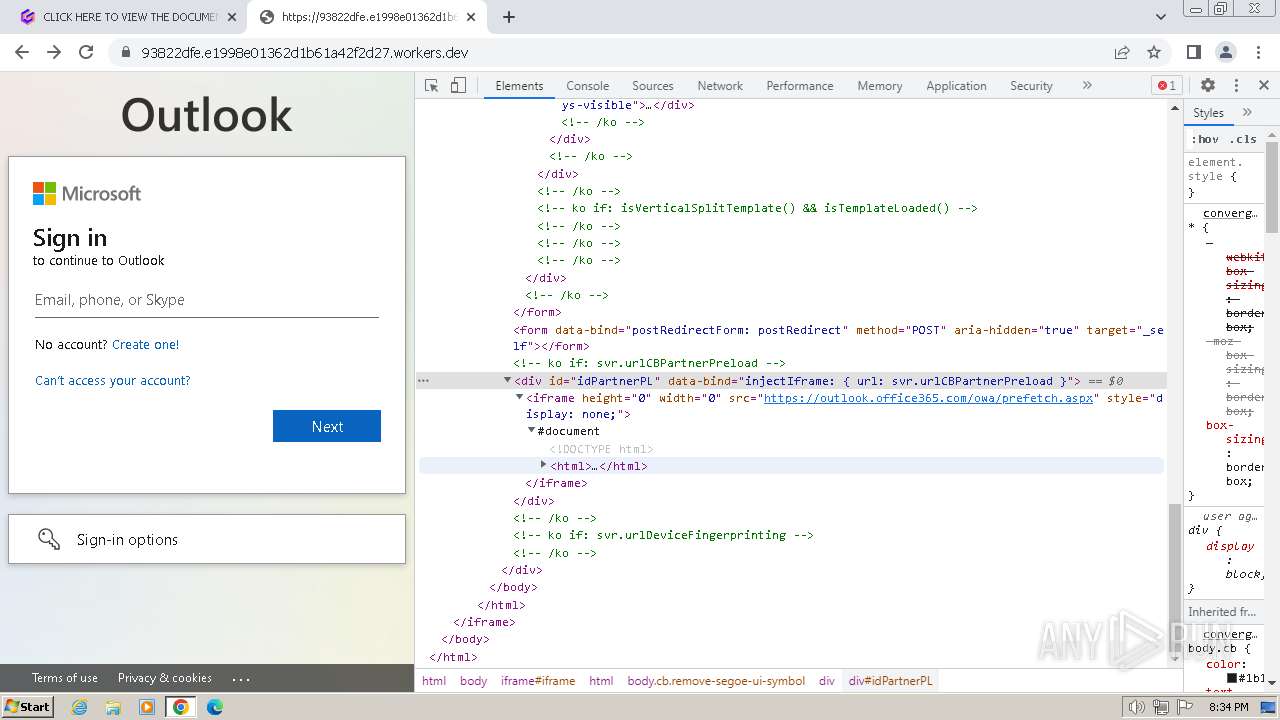Open File Explorer from taskbar

(113, 707)
